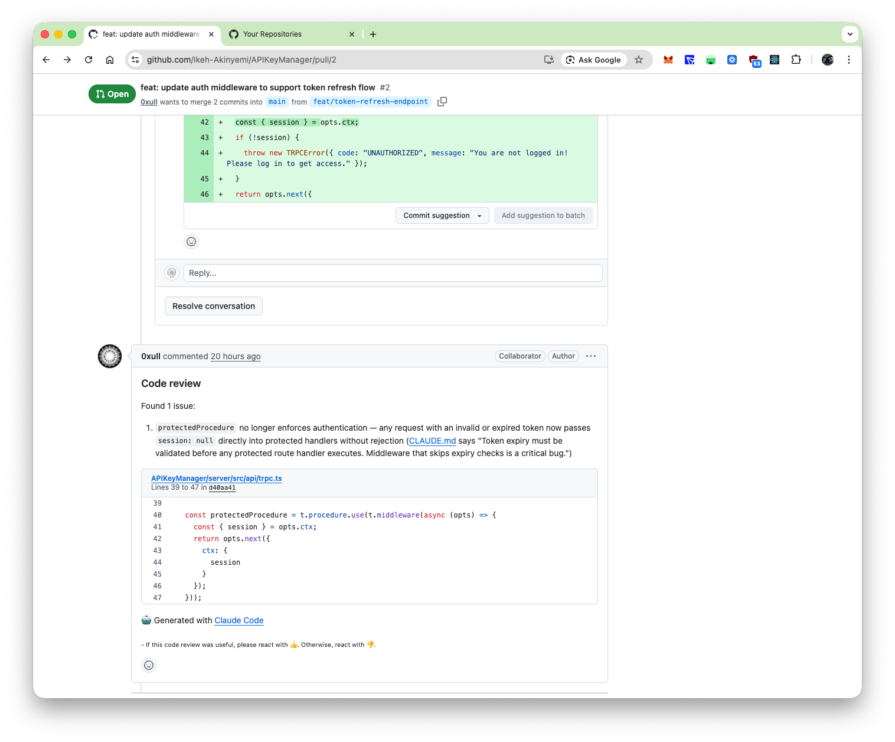The width and height of the screenshot is (895, 742).
Task: Open the Chrome extensions puzzle icon
Action: (x=796, y=60)
